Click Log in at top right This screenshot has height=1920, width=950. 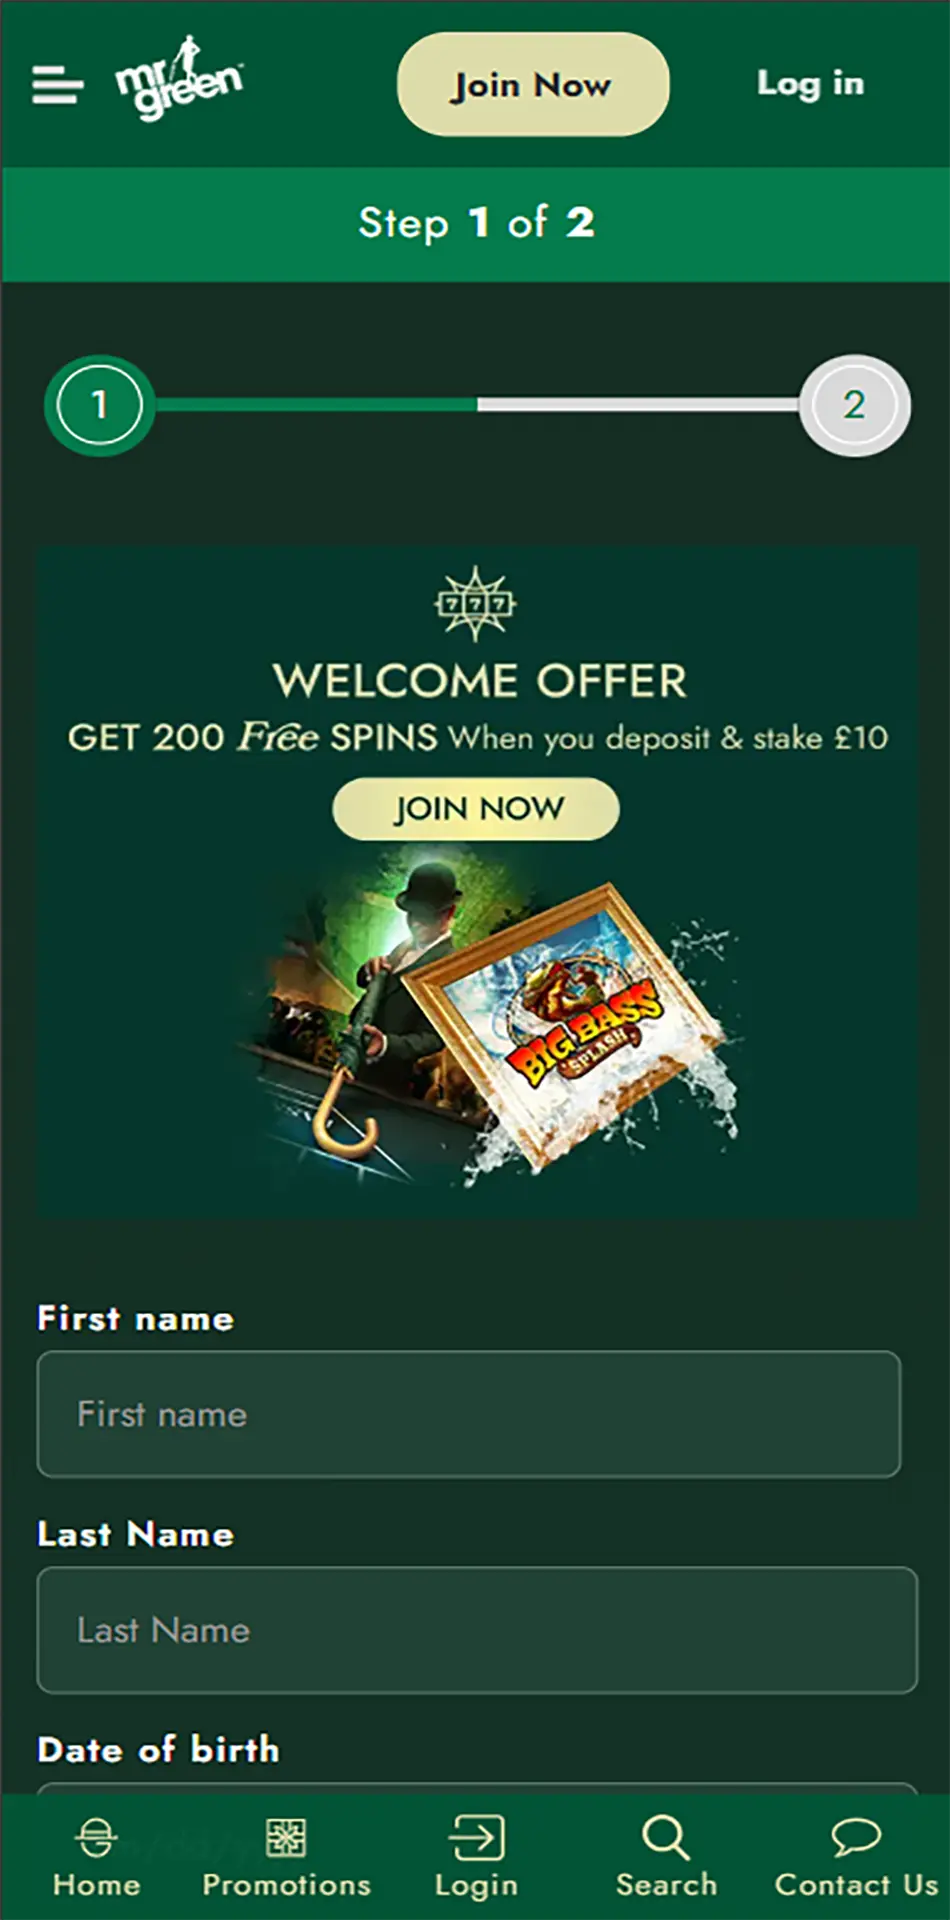coord(810,84)
